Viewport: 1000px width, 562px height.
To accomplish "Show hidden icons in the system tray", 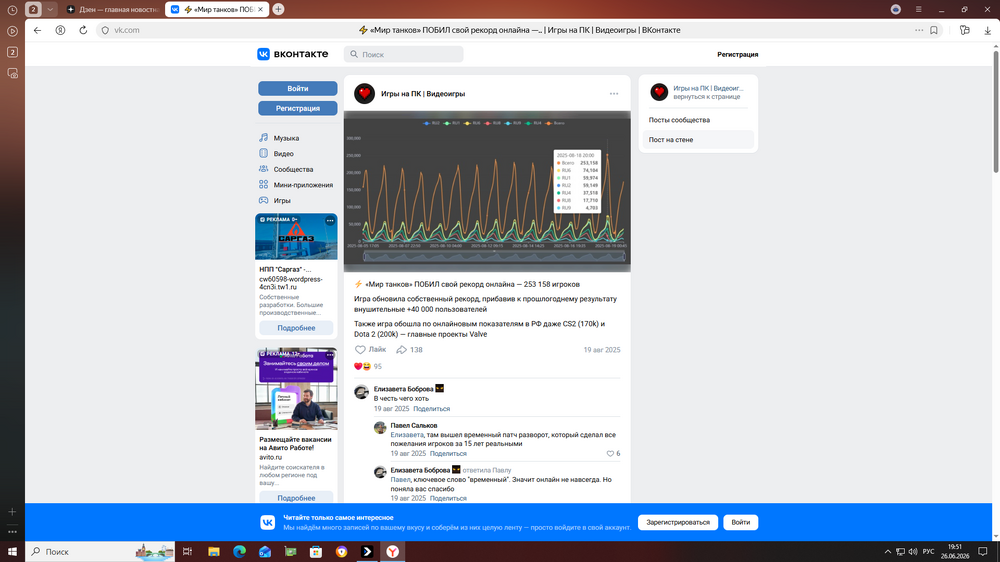I will pyautogui.click(x=887, y=551).
